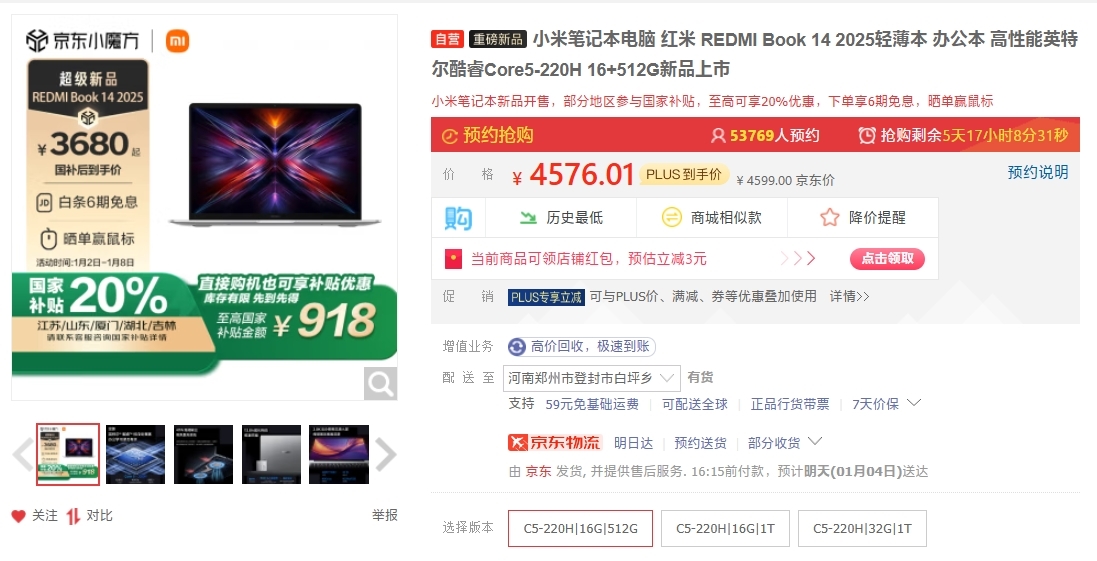This screenshot has height=561, width=1097.
Task: Expand the 部分收货 logistics chevron
Action: 814,442
